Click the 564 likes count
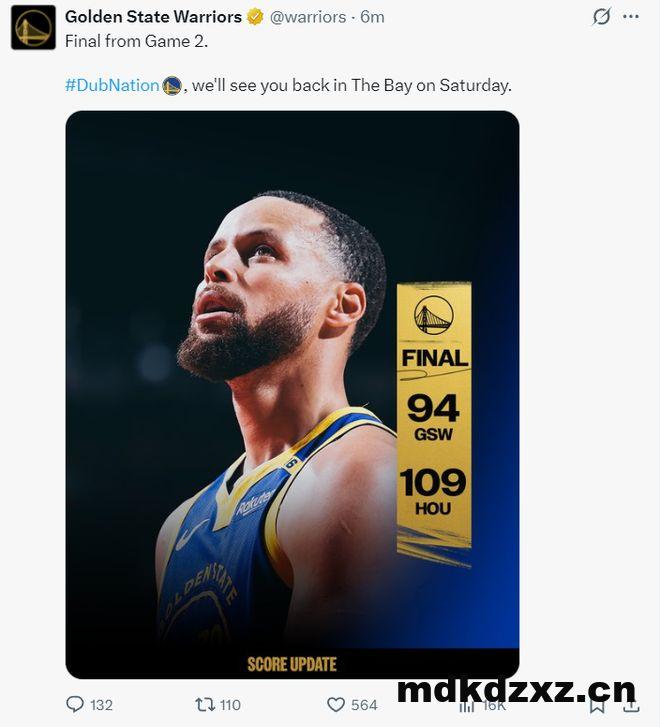 pos(364,705)
